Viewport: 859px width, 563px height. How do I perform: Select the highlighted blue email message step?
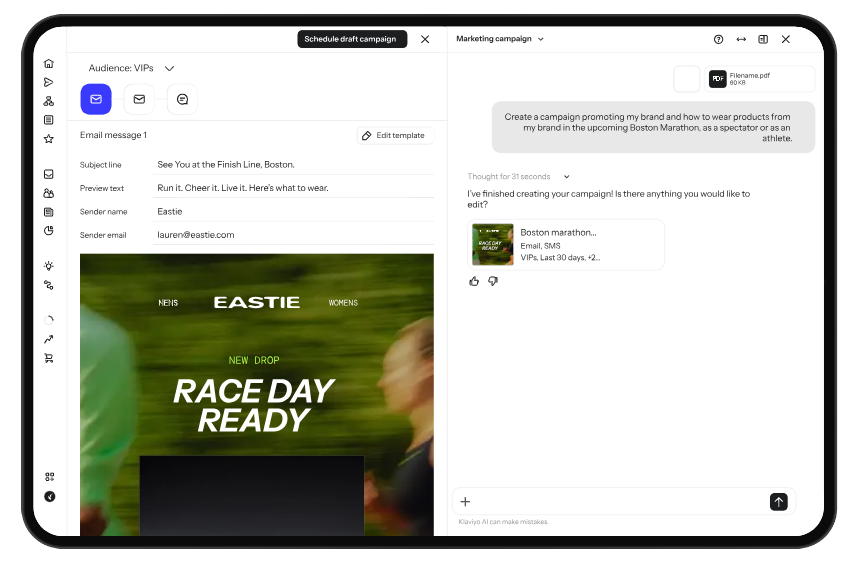tap(96, 99)
